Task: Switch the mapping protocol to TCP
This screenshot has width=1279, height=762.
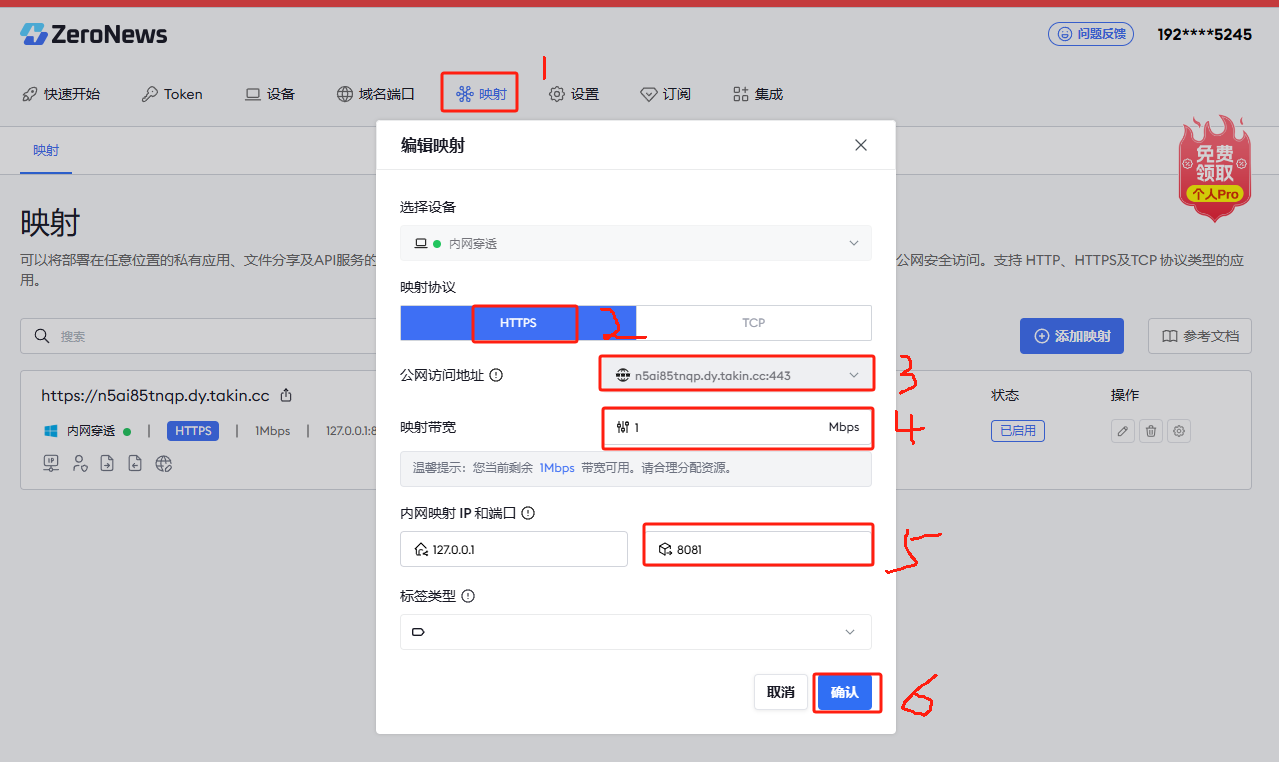Action: click(x=753, y=323)
